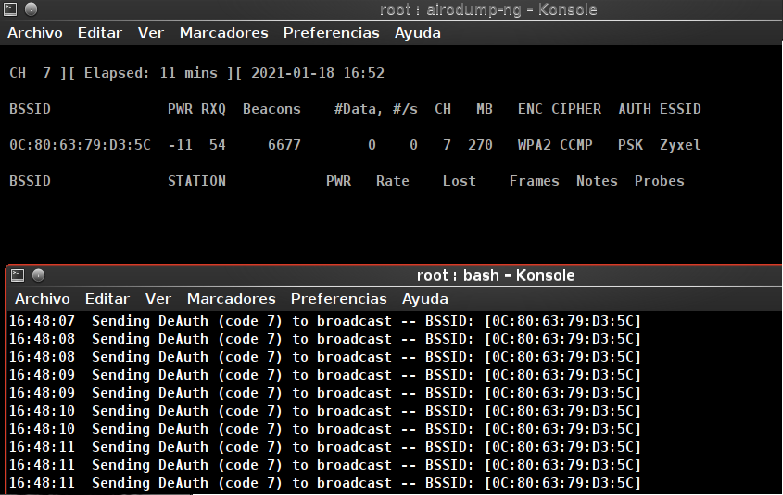Open Ver menu in bash window

[158, 299]
